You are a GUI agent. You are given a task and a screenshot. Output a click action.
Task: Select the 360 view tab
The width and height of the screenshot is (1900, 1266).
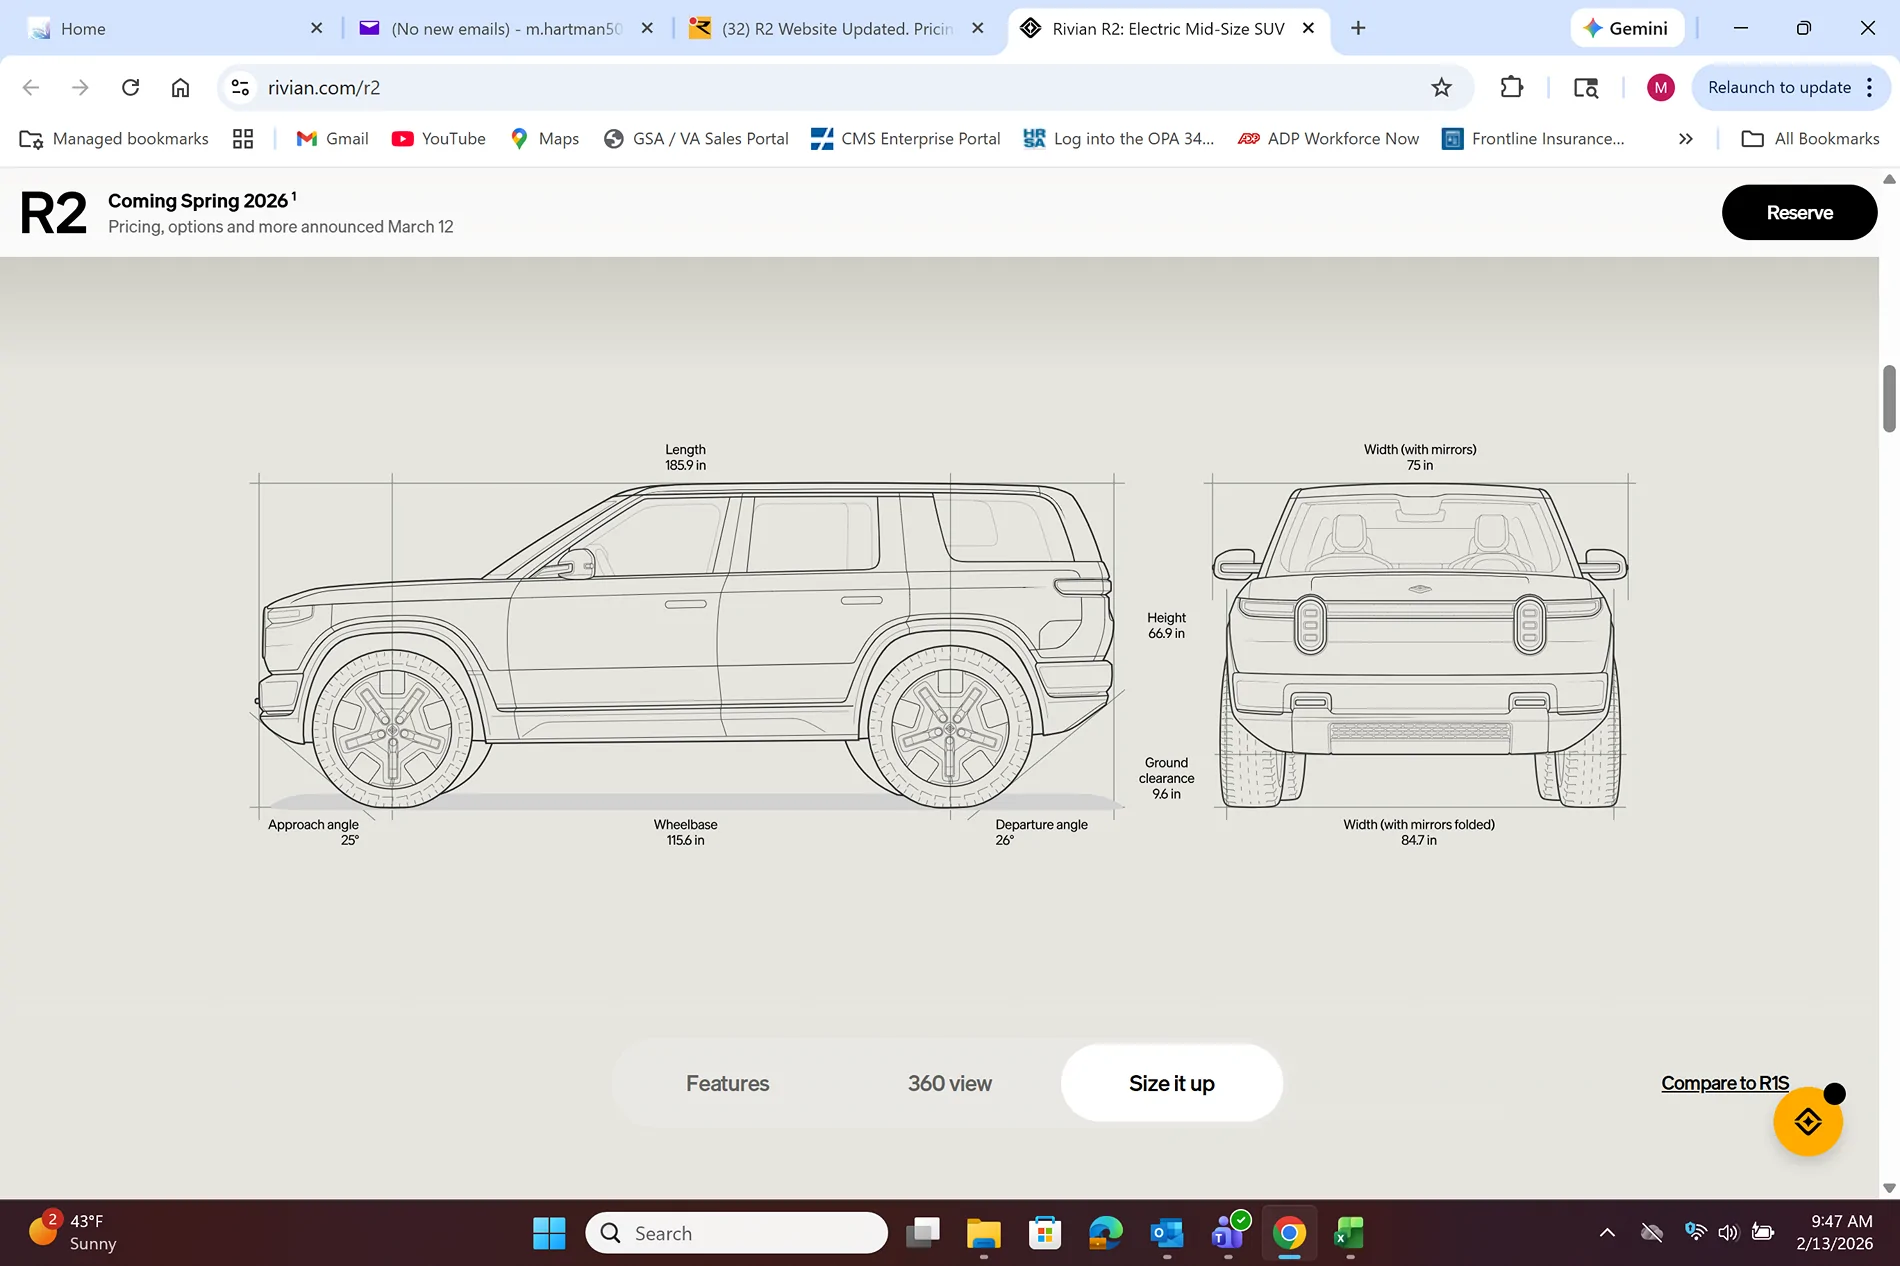pyautogui.click(x=950, y=1083)
